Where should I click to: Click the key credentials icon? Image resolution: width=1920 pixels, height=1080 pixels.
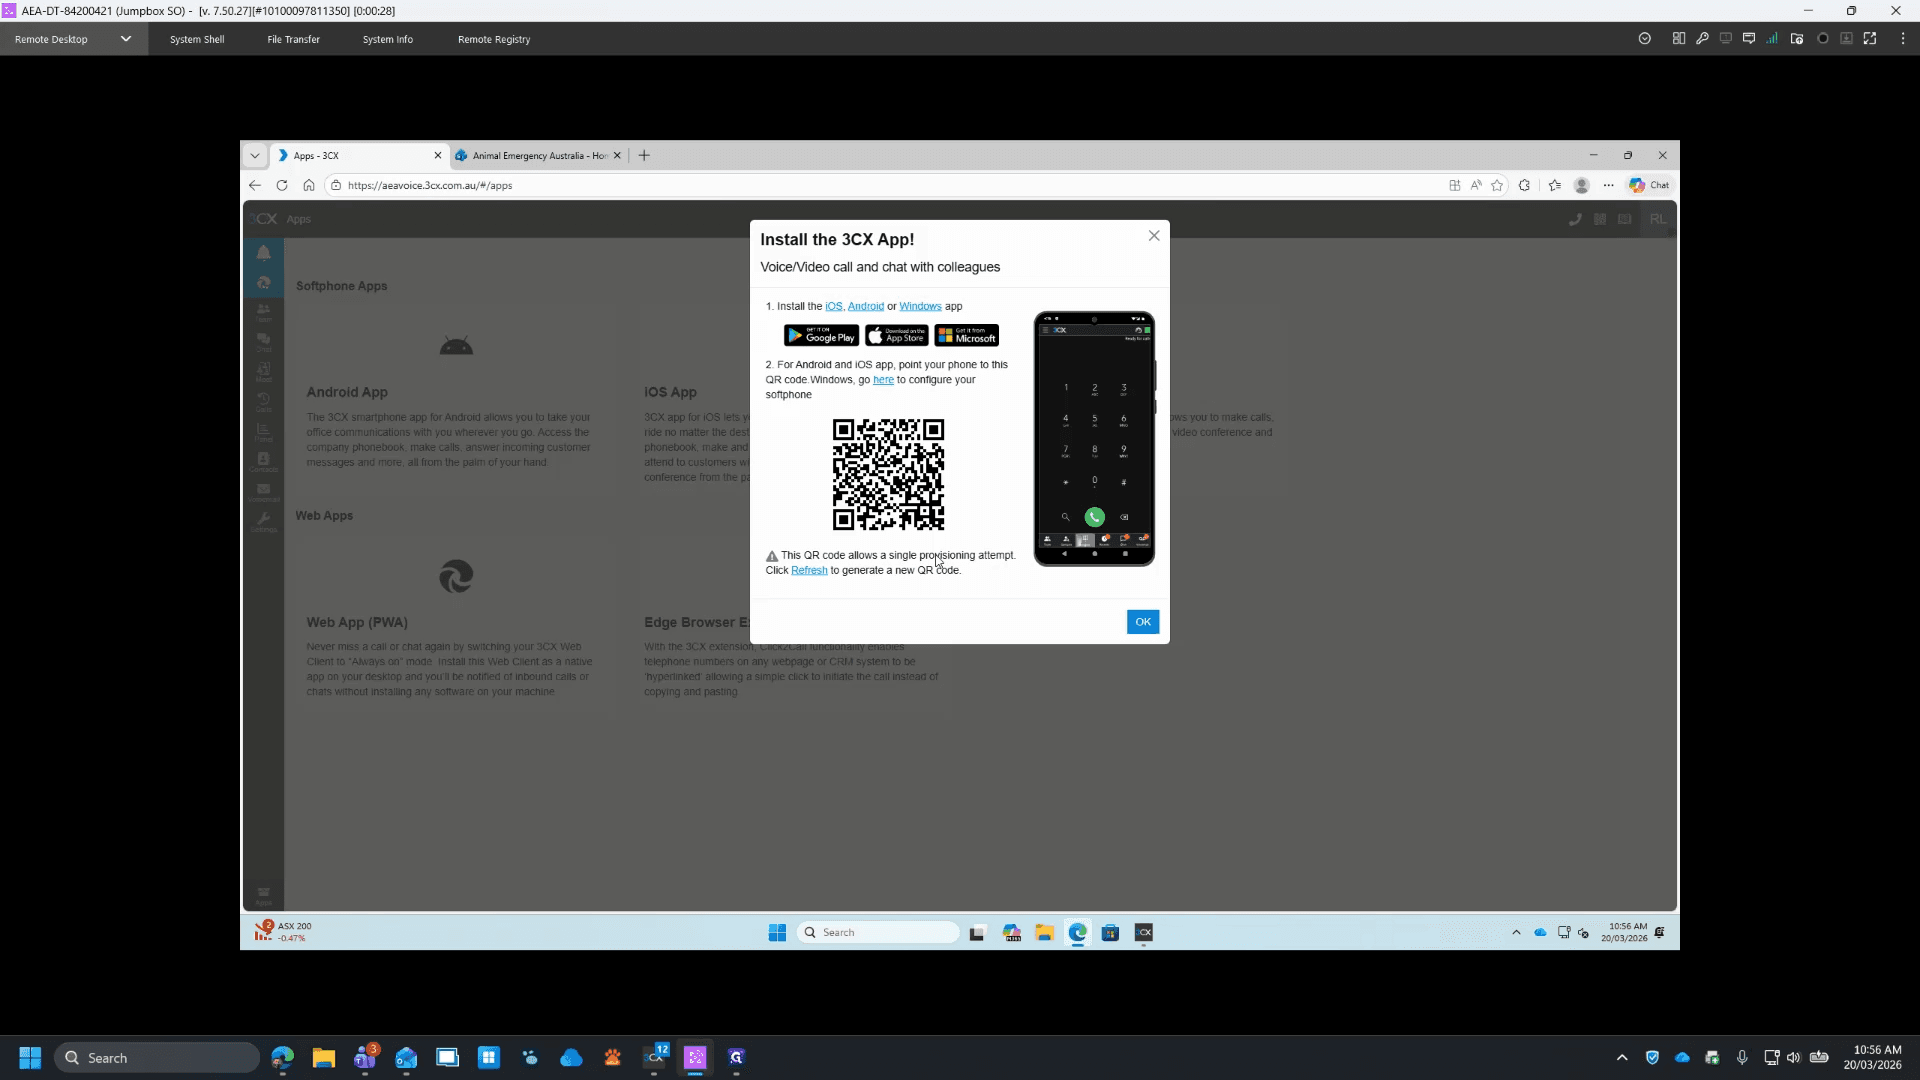pyautogui.click(x=1702, y=39)
